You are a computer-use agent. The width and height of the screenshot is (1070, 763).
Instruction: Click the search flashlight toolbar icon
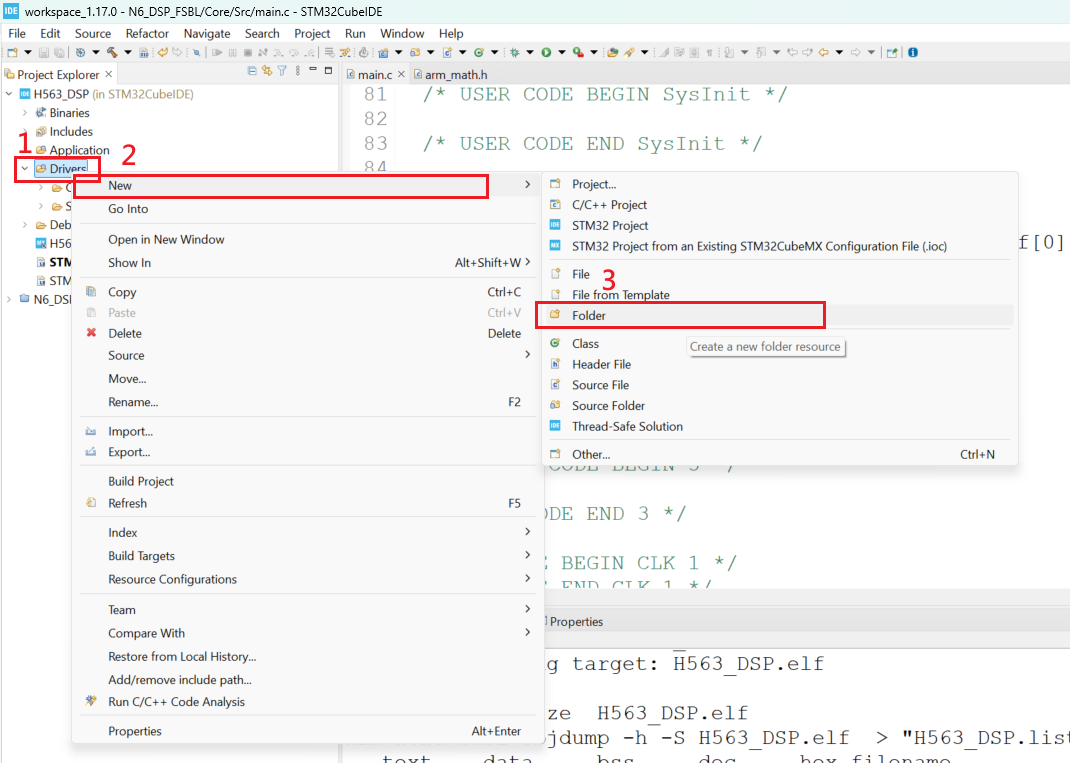coord(629,53)
